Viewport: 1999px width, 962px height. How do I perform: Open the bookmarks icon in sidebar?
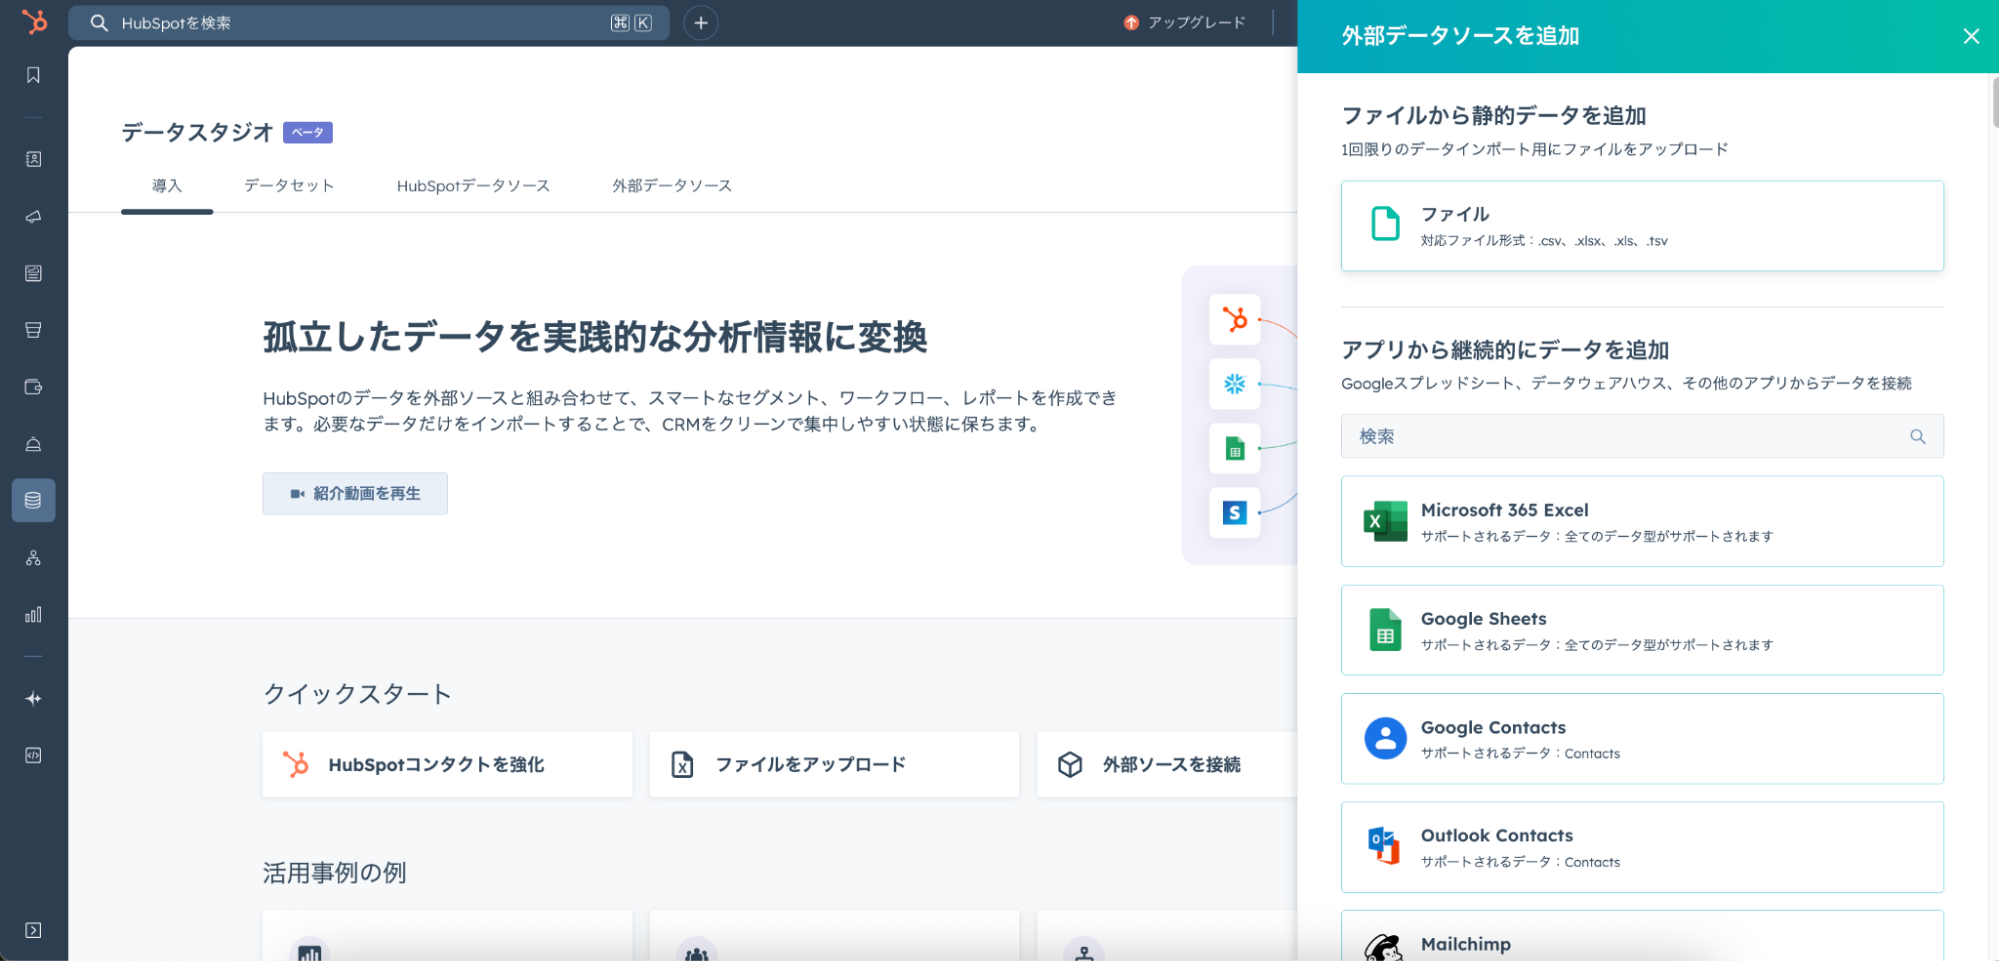33,75
